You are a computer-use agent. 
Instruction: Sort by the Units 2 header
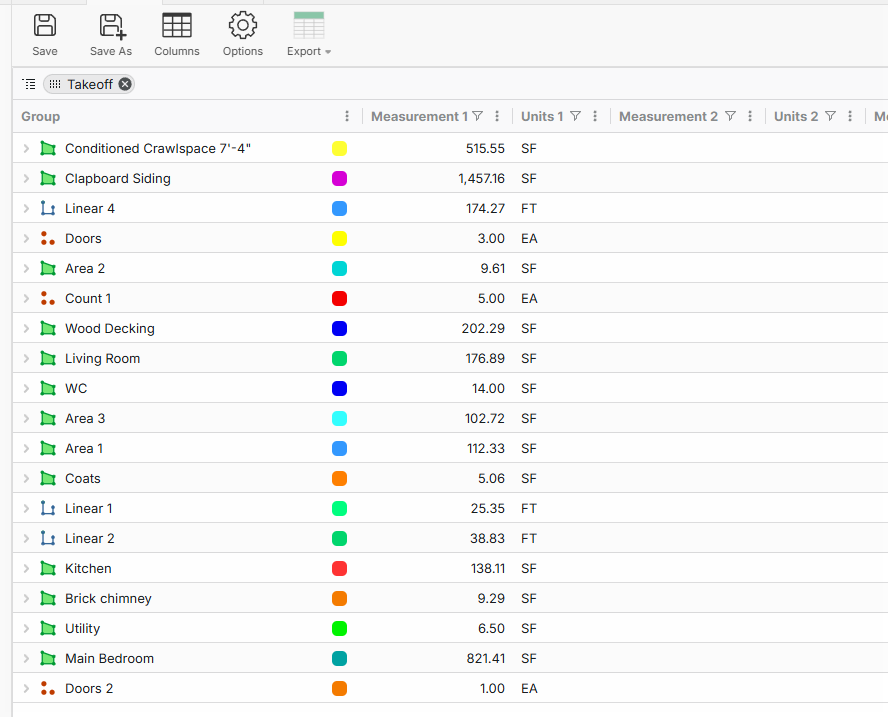pos(796,117)
